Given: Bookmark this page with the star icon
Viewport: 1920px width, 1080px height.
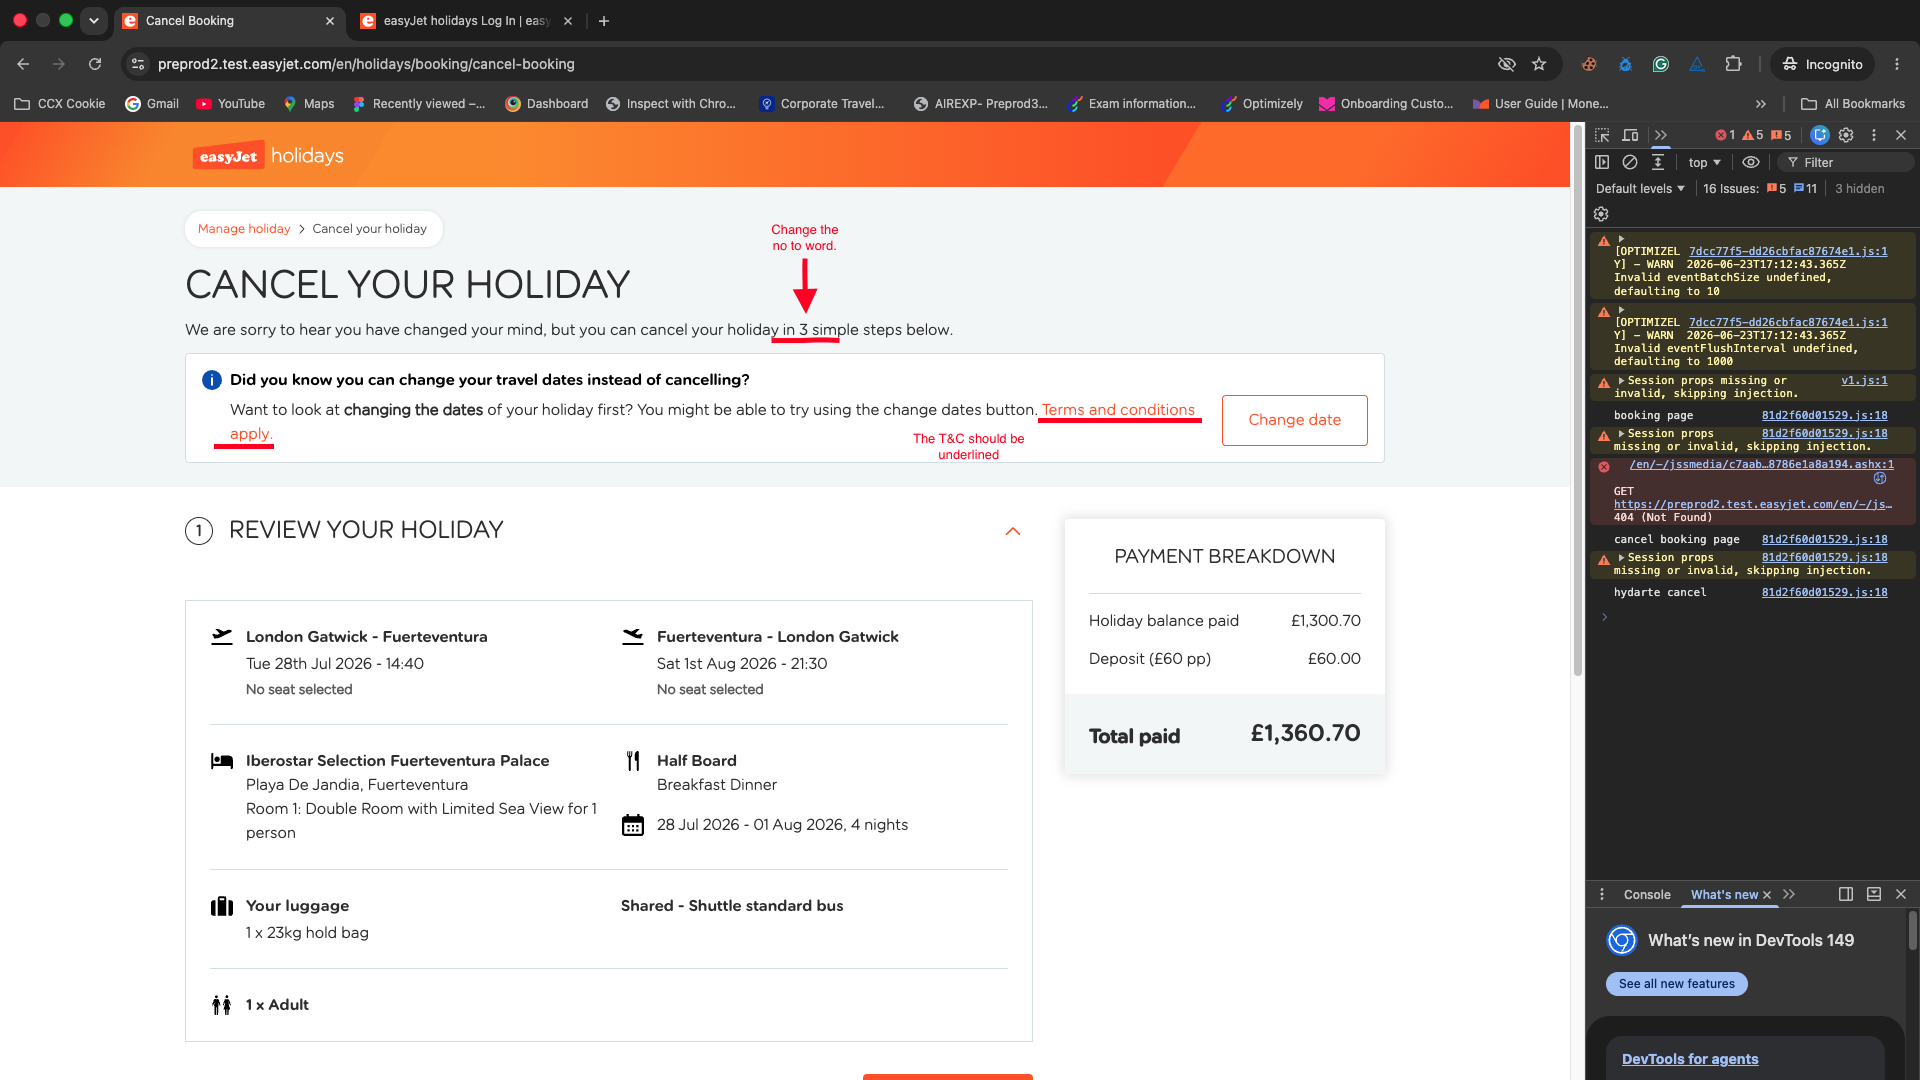Looking at the screenshot, I should [x=1539, y=64].
